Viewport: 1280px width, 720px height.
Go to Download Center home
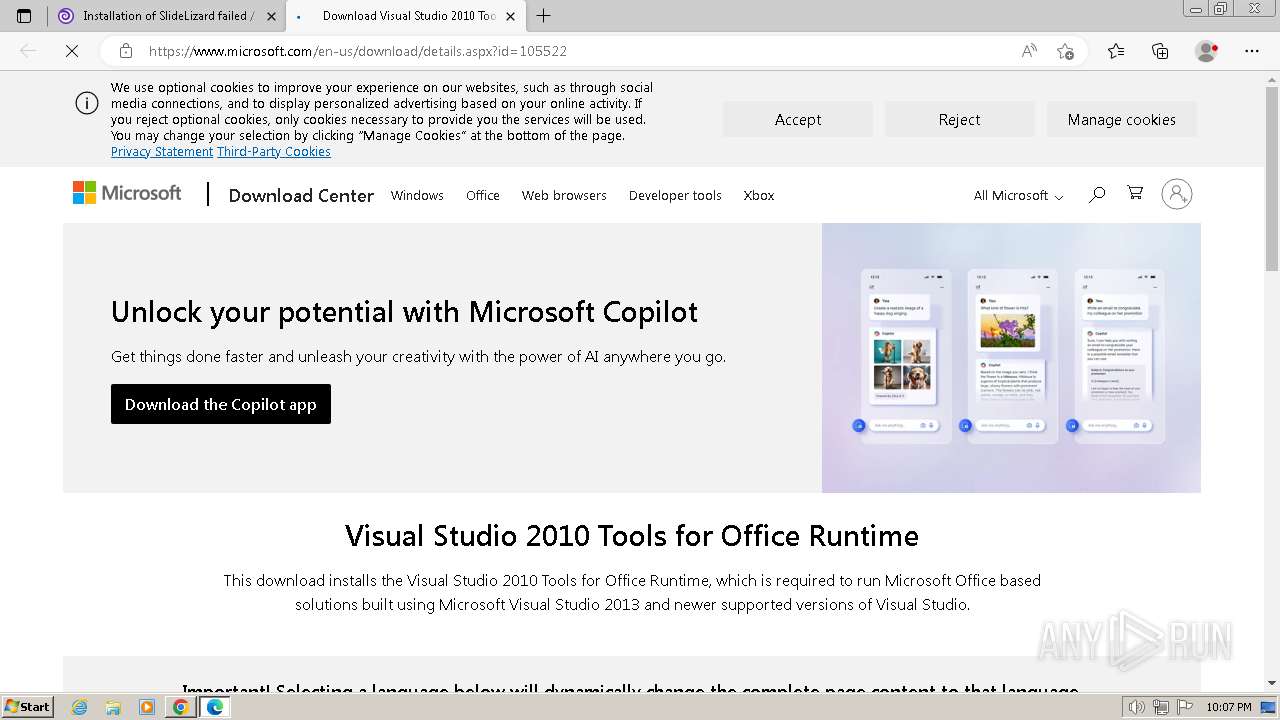301,196
